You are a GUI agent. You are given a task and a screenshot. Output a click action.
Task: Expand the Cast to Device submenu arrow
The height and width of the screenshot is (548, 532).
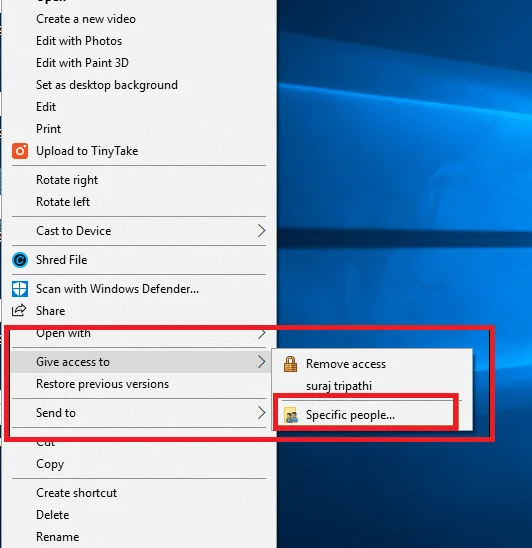click(261, 231)
